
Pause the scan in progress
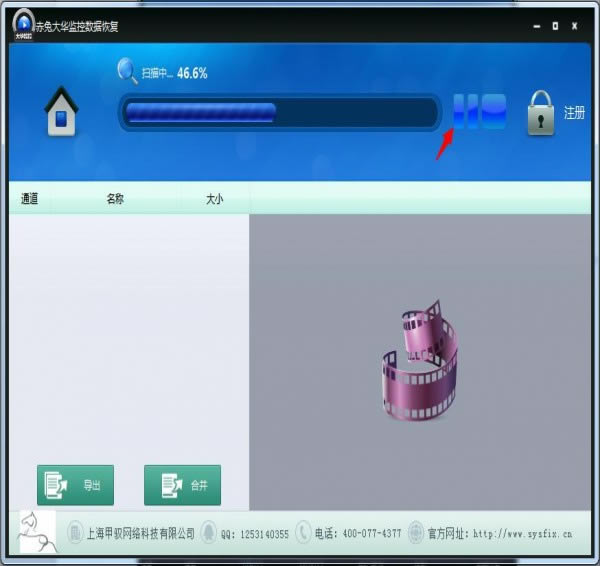pyautogui.click(x=466, y=112)
